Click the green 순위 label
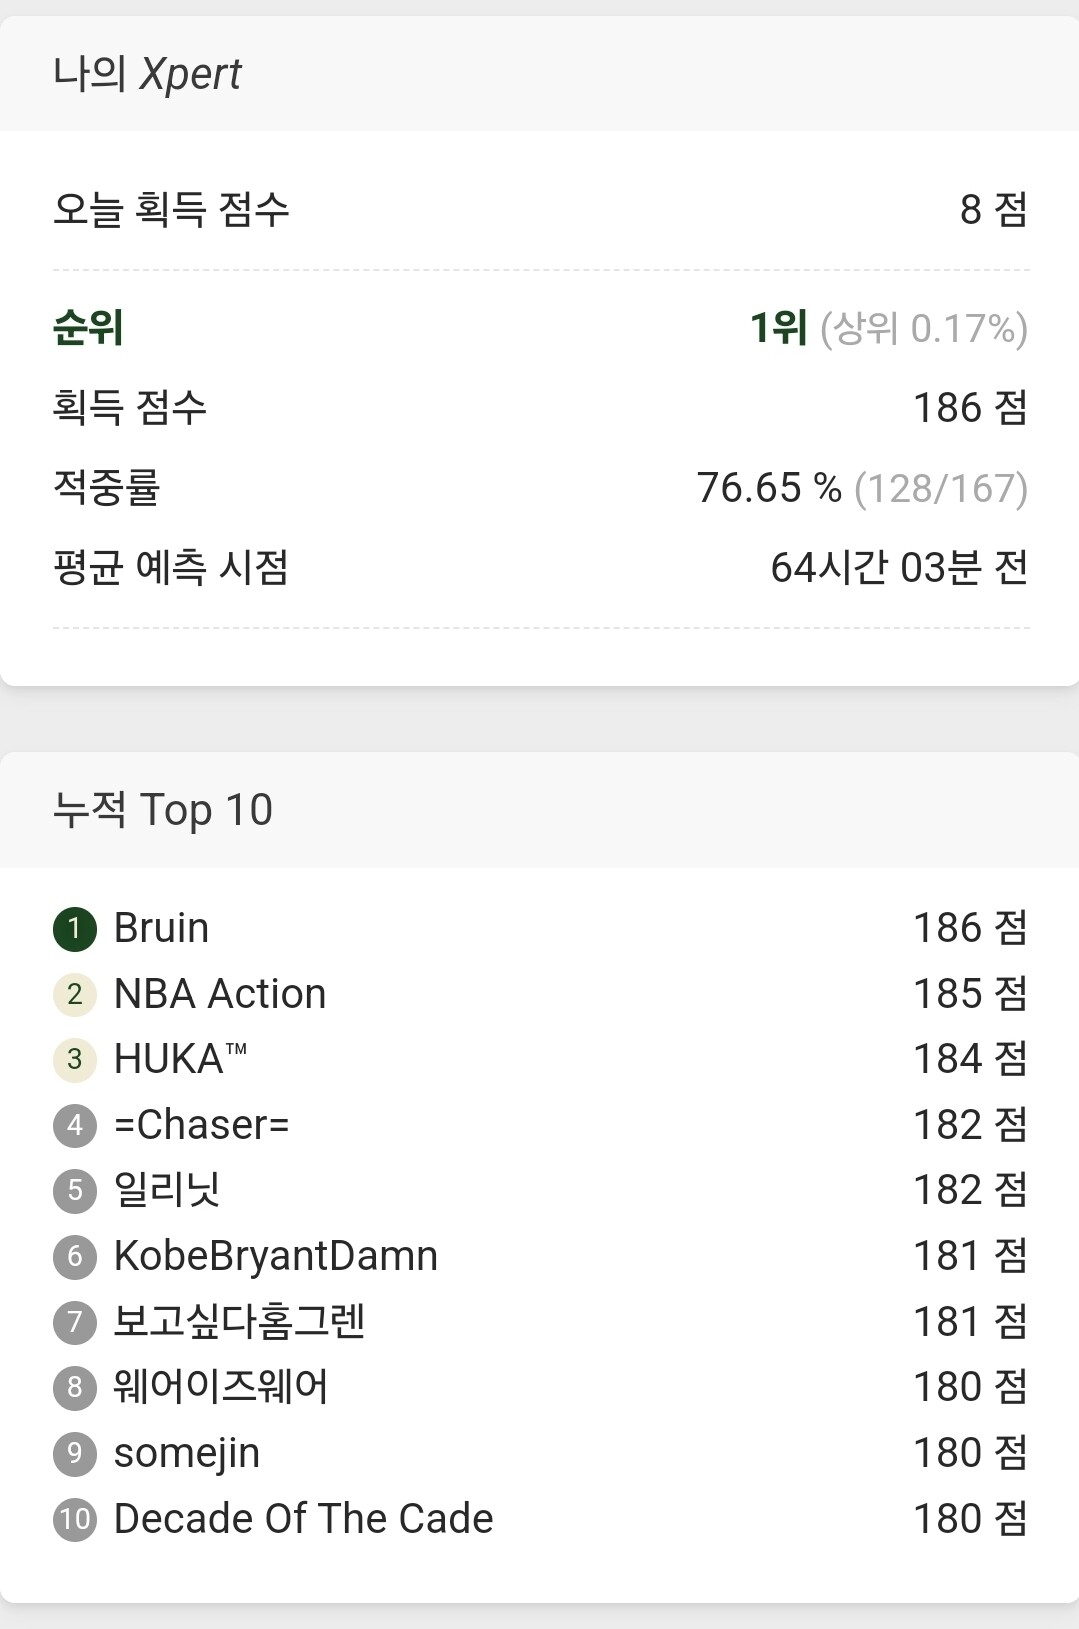This screenshot has height=1629, width=1079. [x=88, y=328]
